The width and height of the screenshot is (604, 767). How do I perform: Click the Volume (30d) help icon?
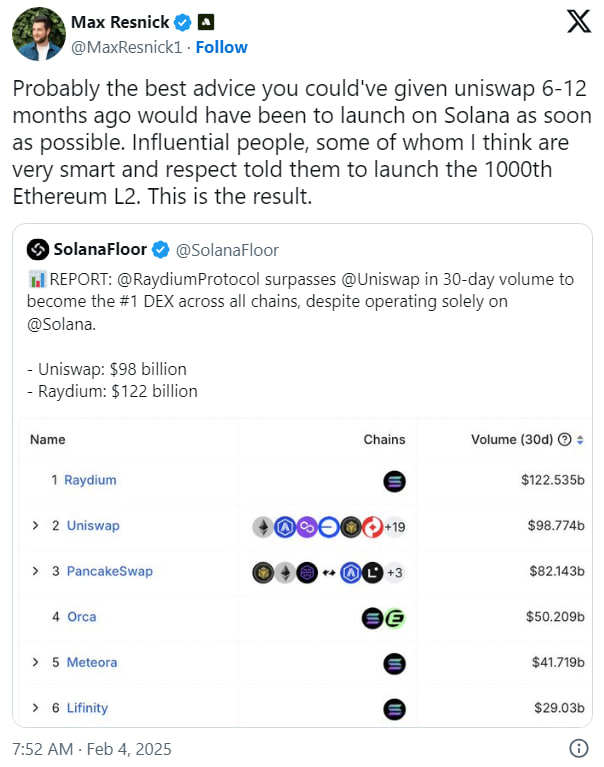click(x=564, y=439)
